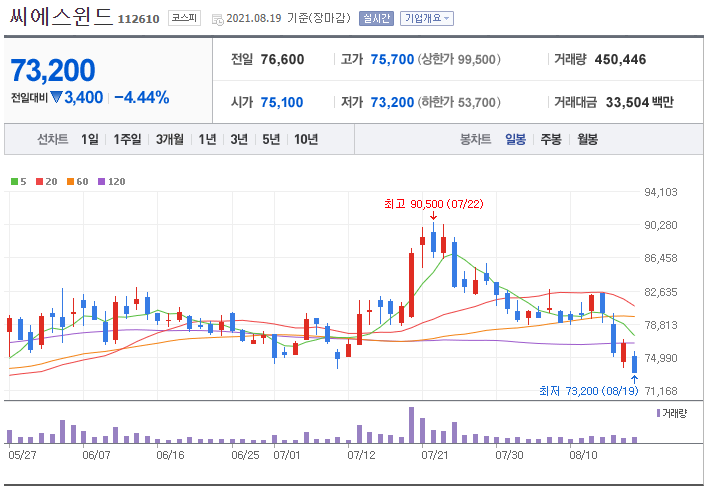Switch to 월봉 monthly candle chart
The width and height of the screenshot is (704, 486).
tap(587, 139)
